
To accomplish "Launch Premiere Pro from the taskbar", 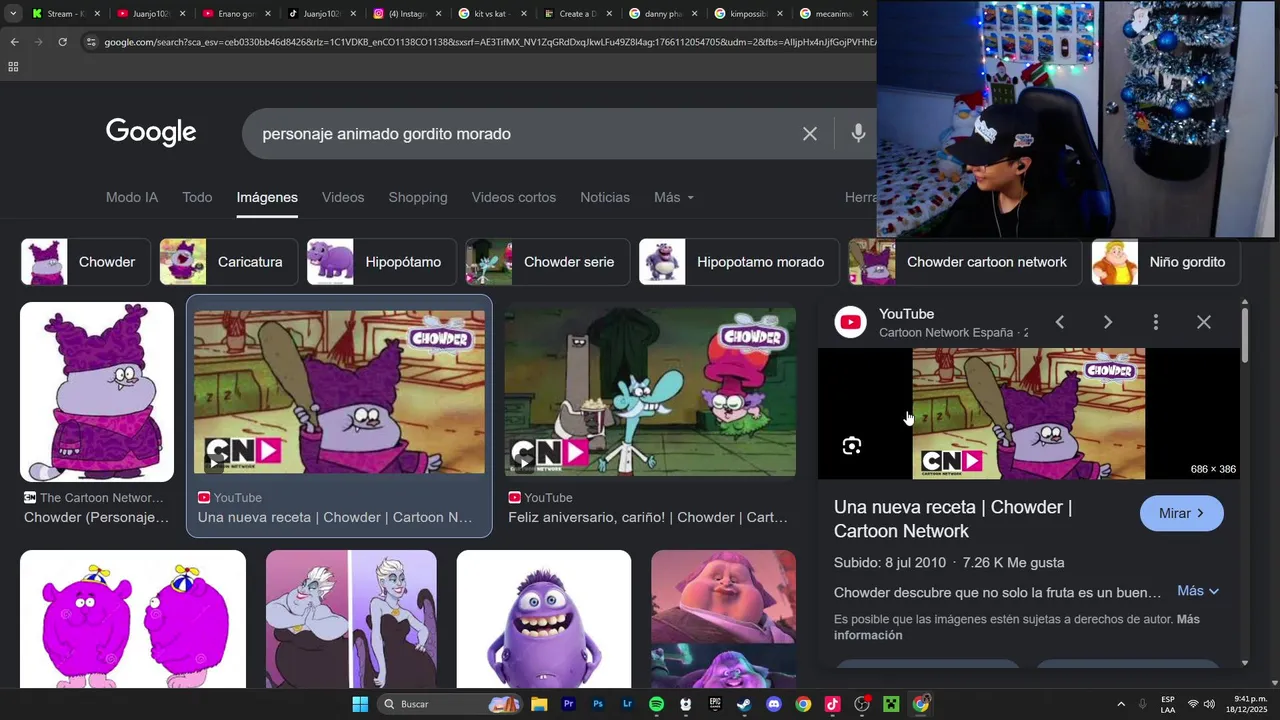I will [568, 704].
